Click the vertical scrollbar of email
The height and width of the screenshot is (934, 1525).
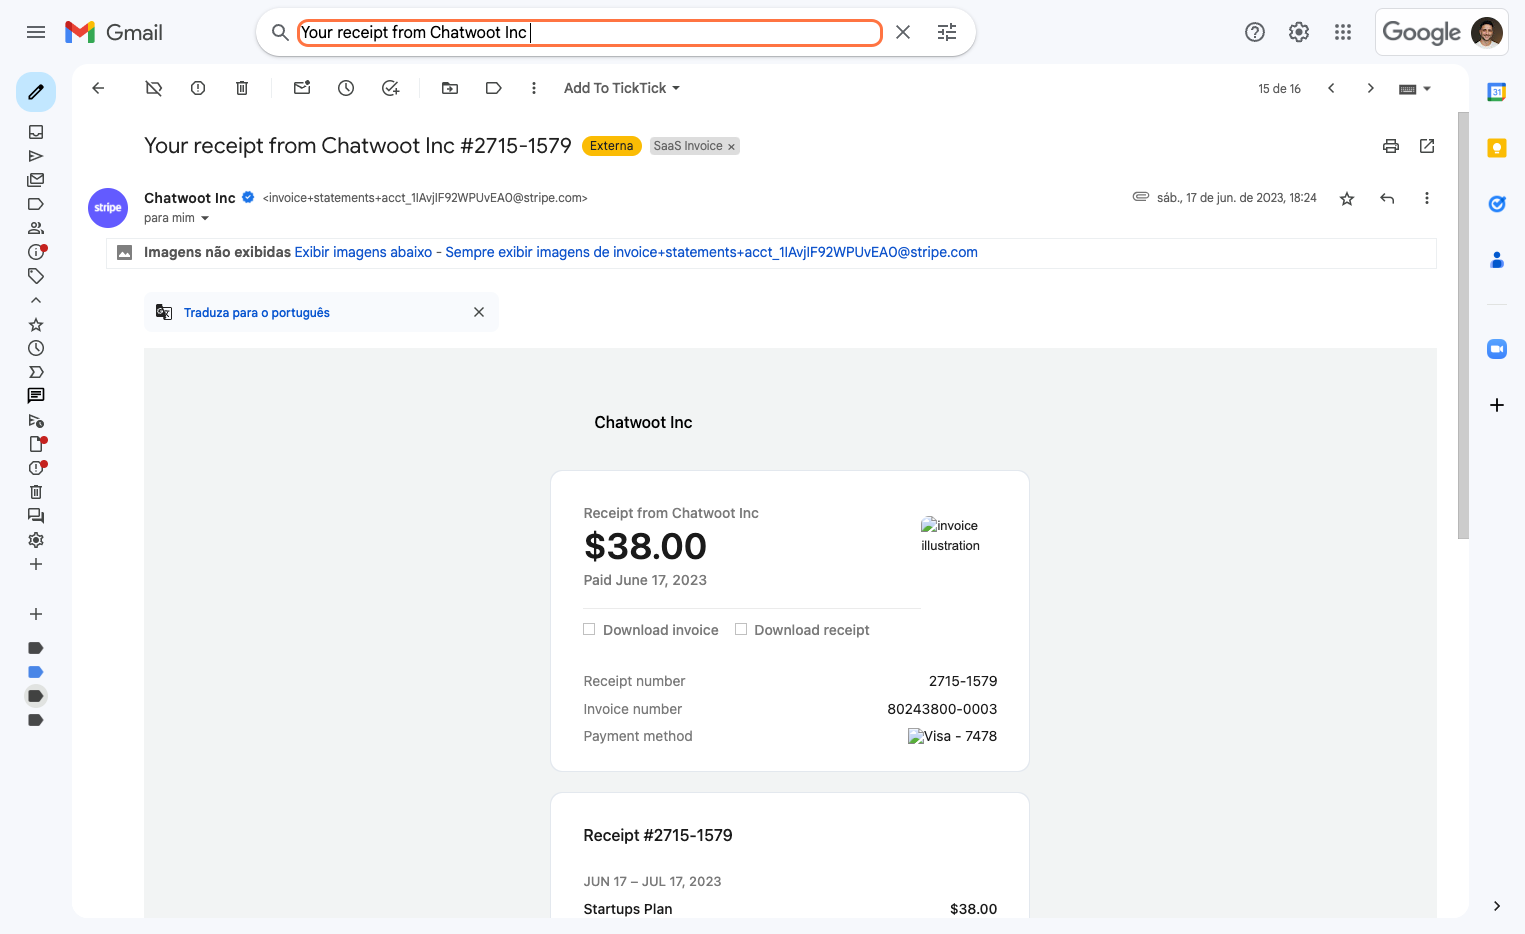[x=1463, y=325]
